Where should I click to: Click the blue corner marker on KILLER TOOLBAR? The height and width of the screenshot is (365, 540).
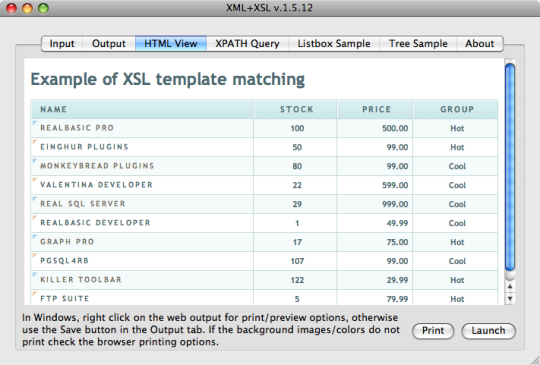34,274
